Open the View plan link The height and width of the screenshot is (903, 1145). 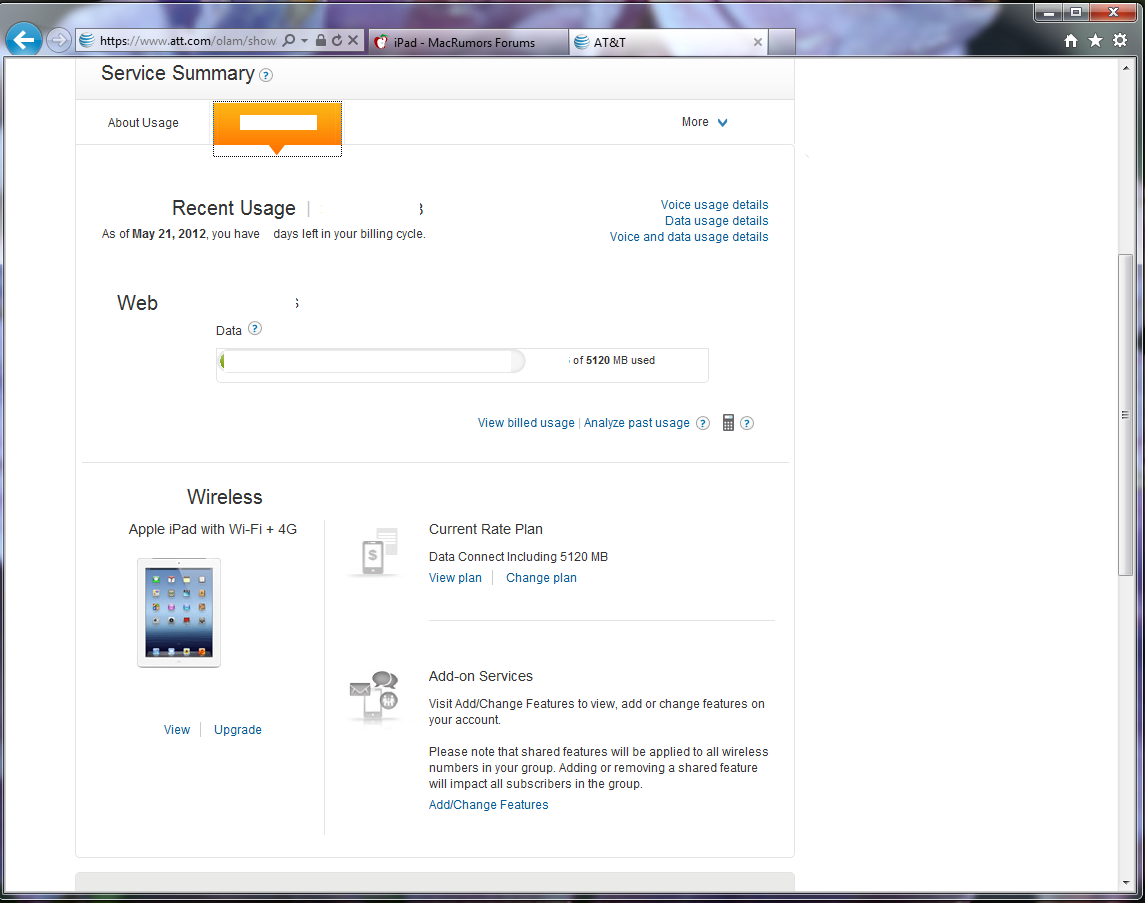[x=455, y=577]
